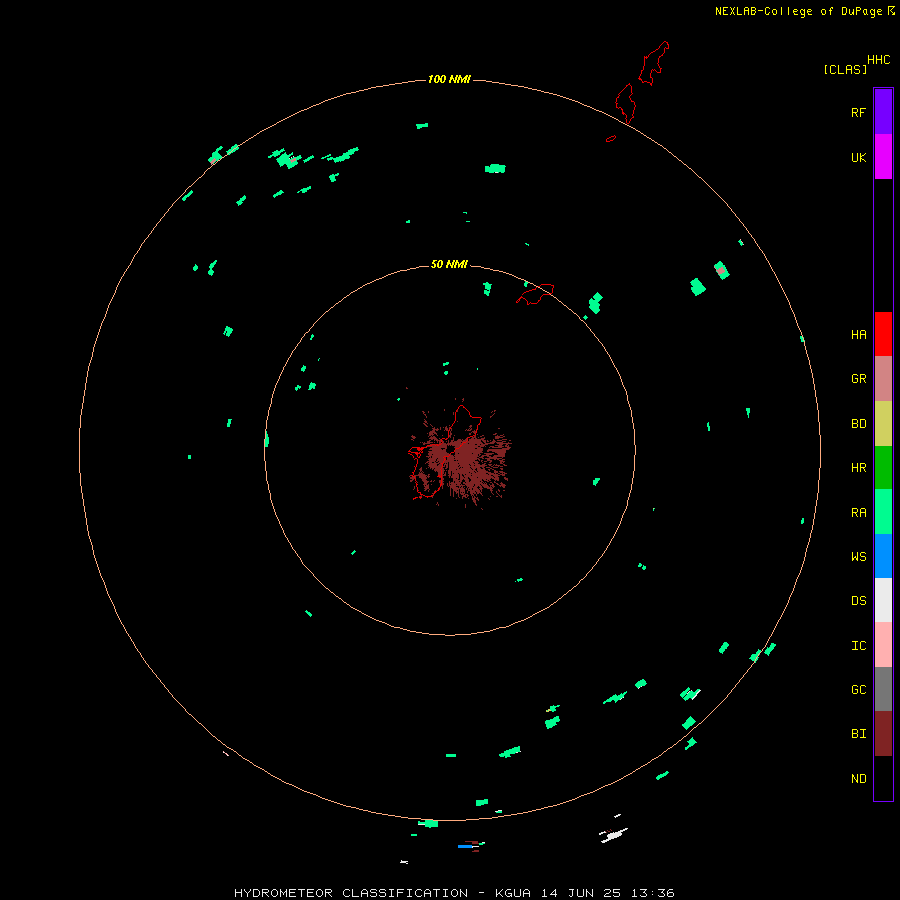Click the [CLAS] units label

[845, 69]
